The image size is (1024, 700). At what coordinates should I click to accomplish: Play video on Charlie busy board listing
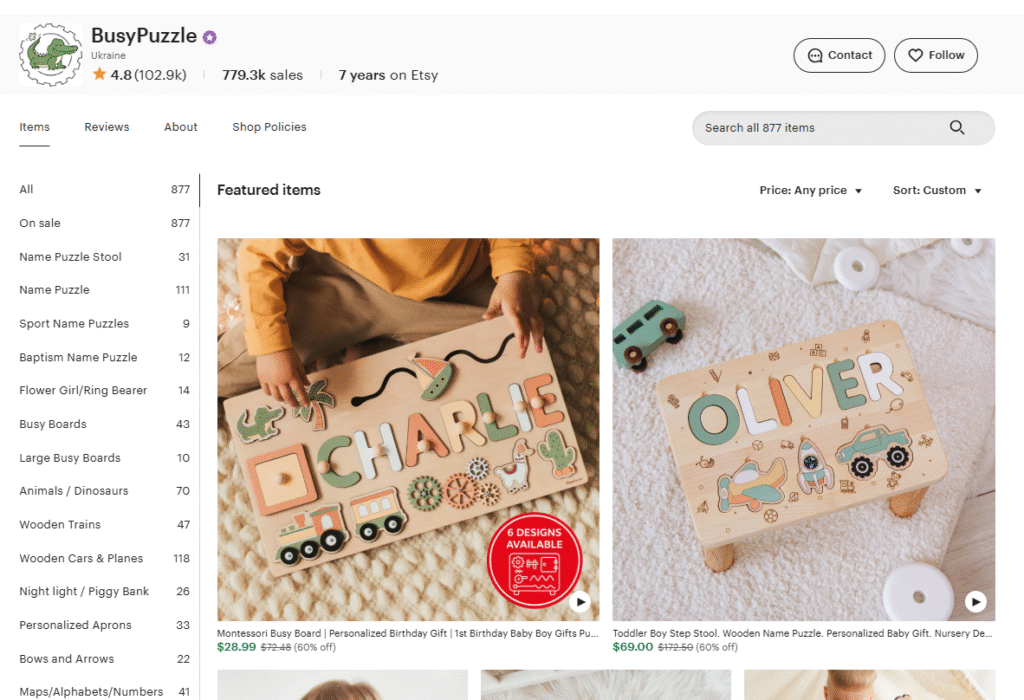579,601
